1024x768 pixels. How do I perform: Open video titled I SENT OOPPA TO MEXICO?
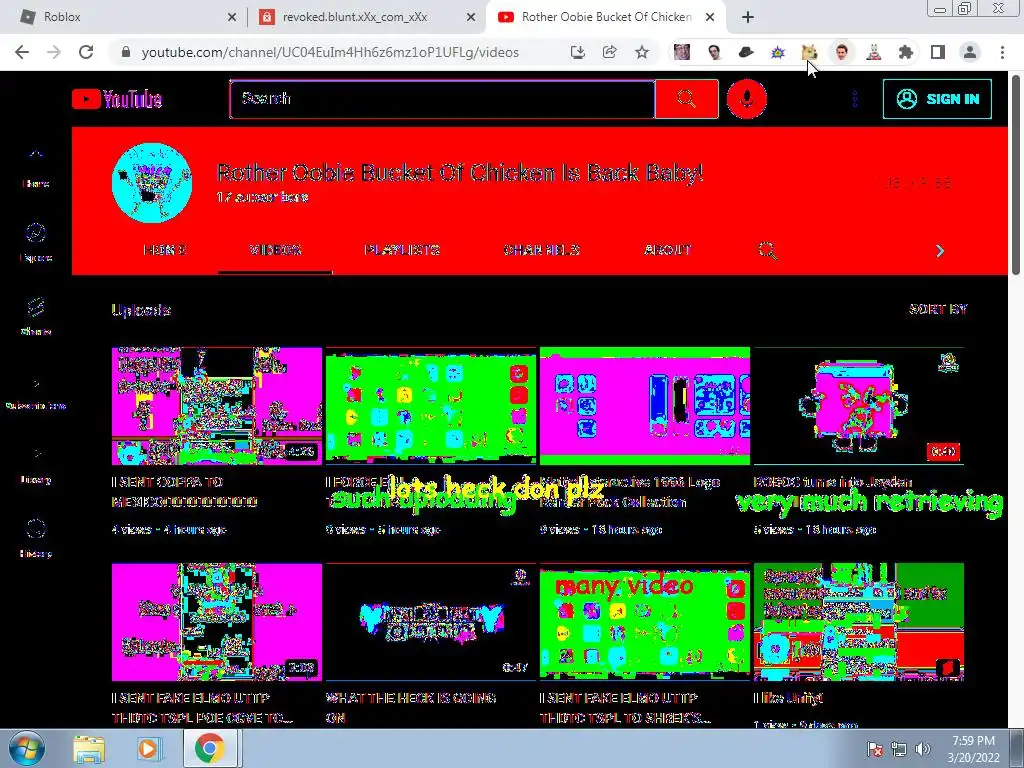[185, 492]
